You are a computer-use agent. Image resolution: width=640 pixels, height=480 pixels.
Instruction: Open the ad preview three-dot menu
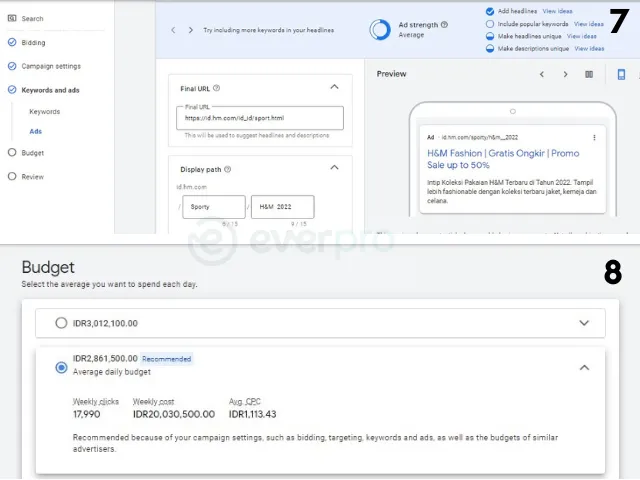594,138
